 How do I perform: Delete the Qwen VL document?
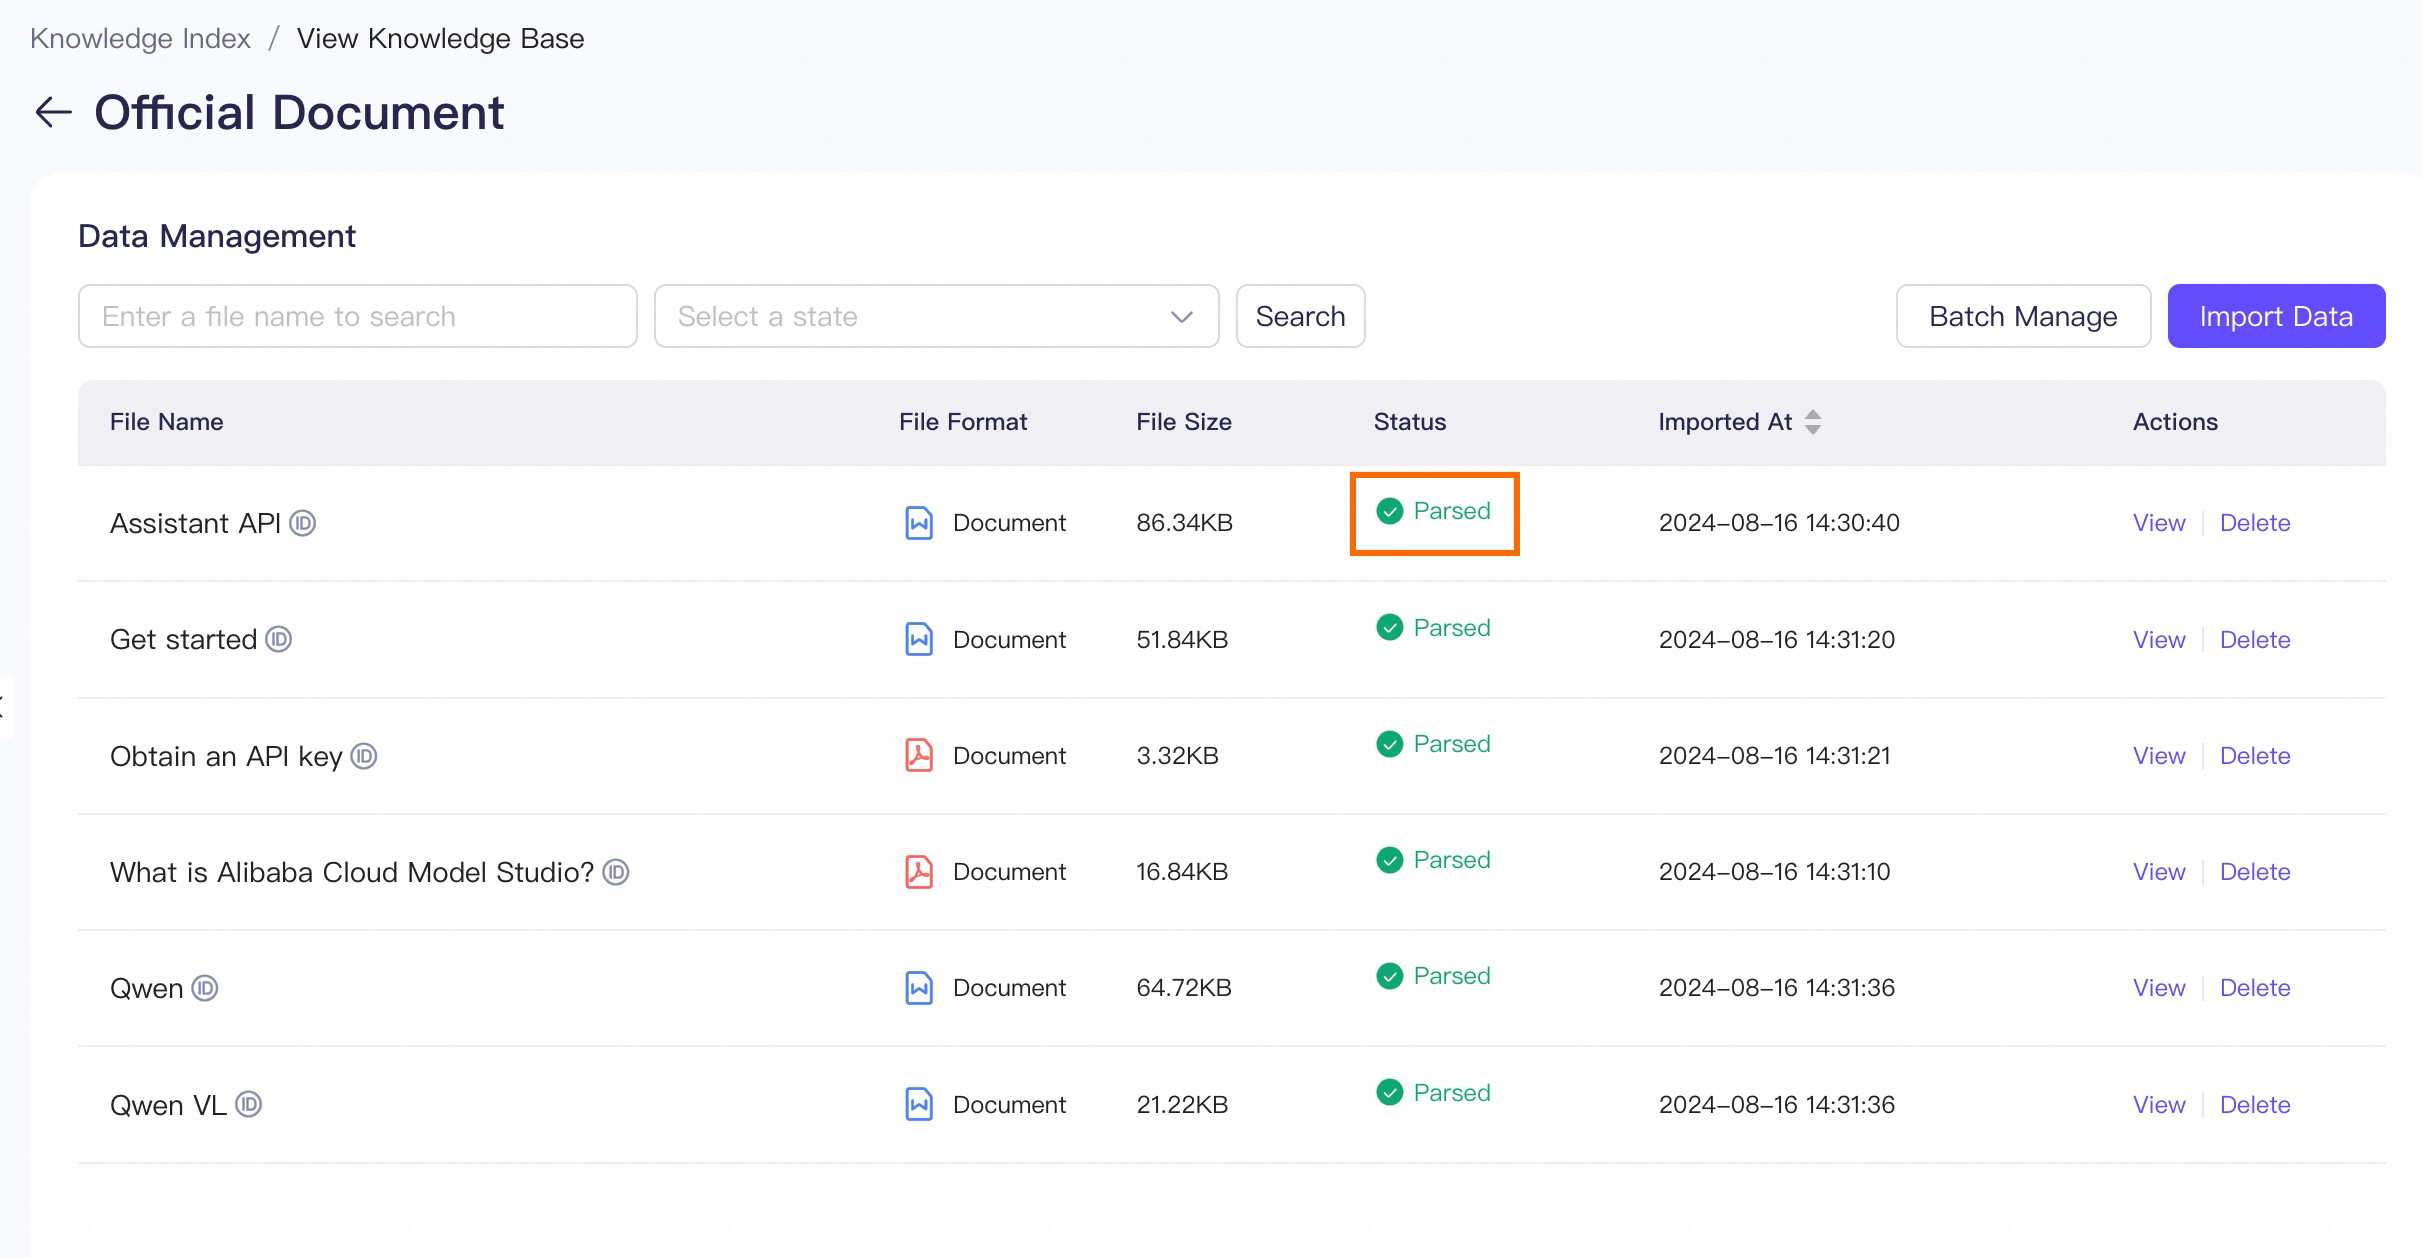(x=2255, y=1105)
